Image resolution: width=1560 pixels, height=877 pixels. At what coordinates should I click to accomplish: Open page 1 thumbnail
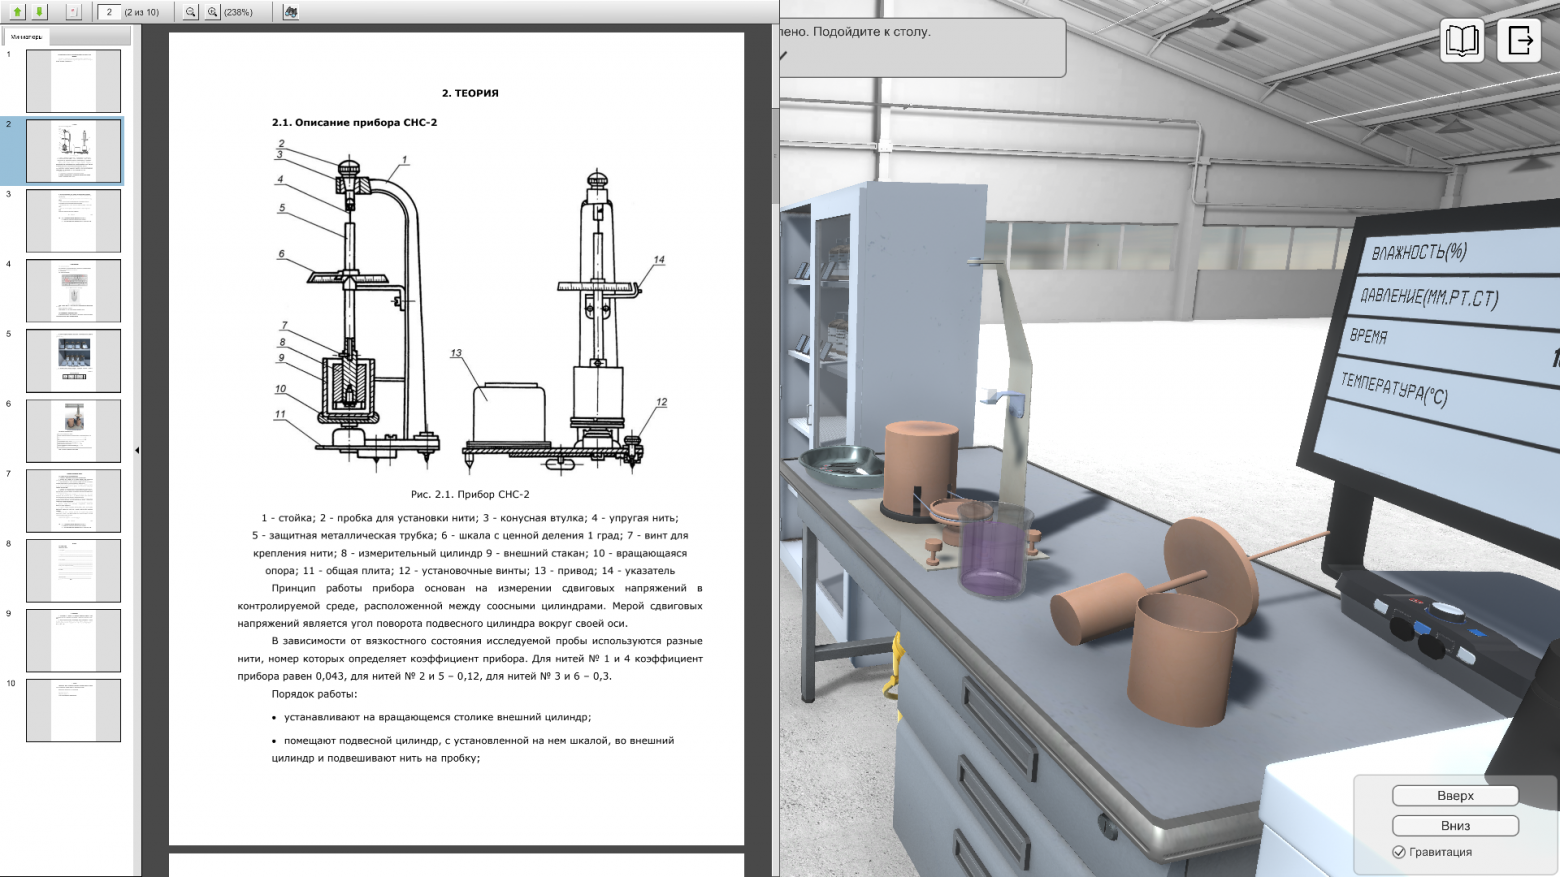(x=73, y=81)
